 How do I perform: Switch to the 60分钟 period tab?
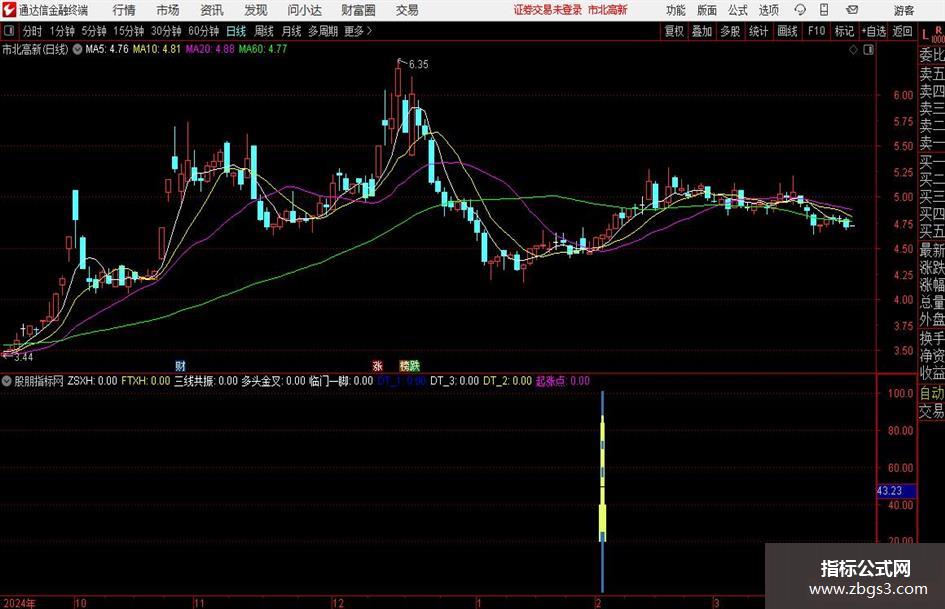(204, 31)
